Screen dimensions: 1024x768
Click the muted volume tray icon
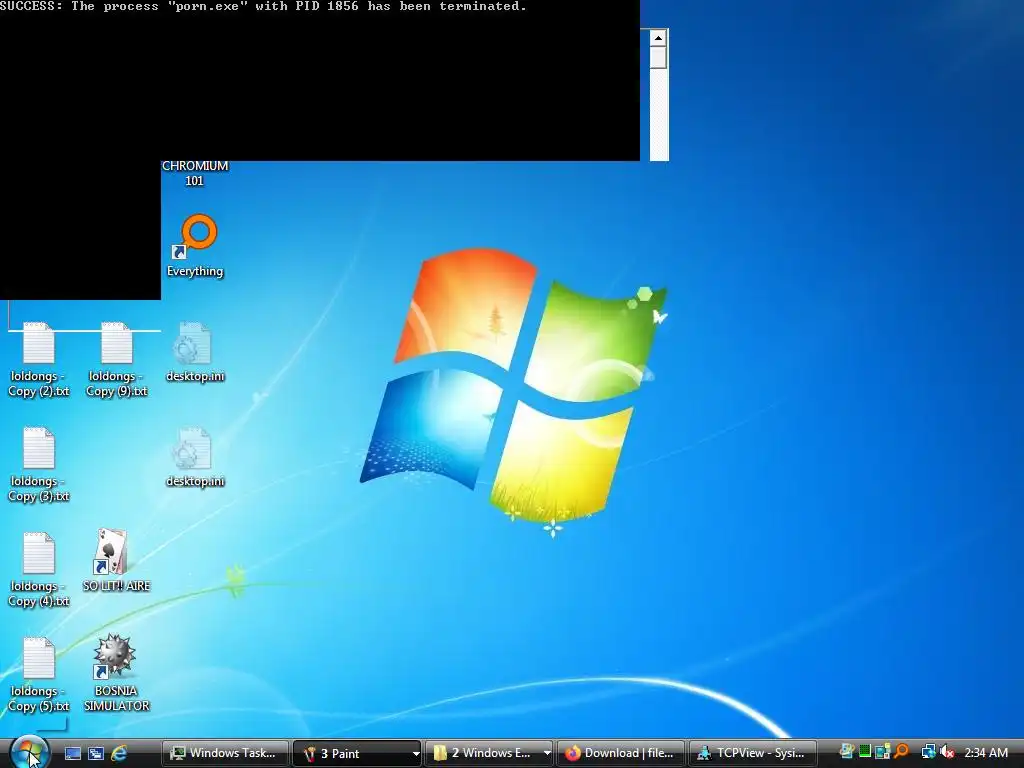947,752
